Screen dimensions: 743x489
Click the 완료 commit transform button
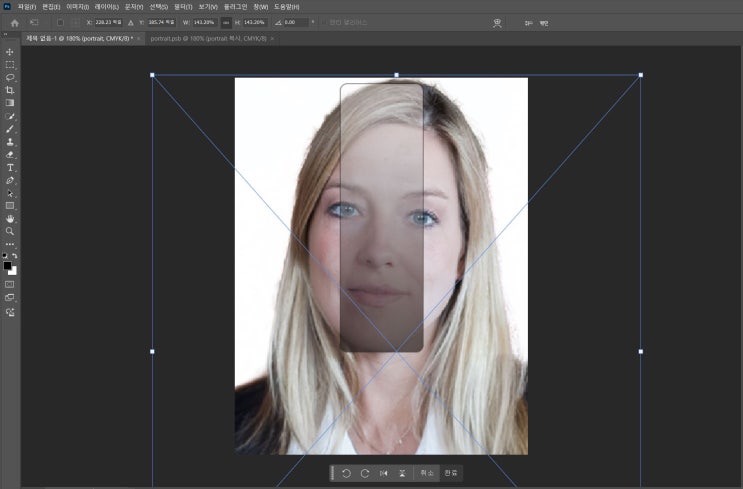tap(452, 473)
